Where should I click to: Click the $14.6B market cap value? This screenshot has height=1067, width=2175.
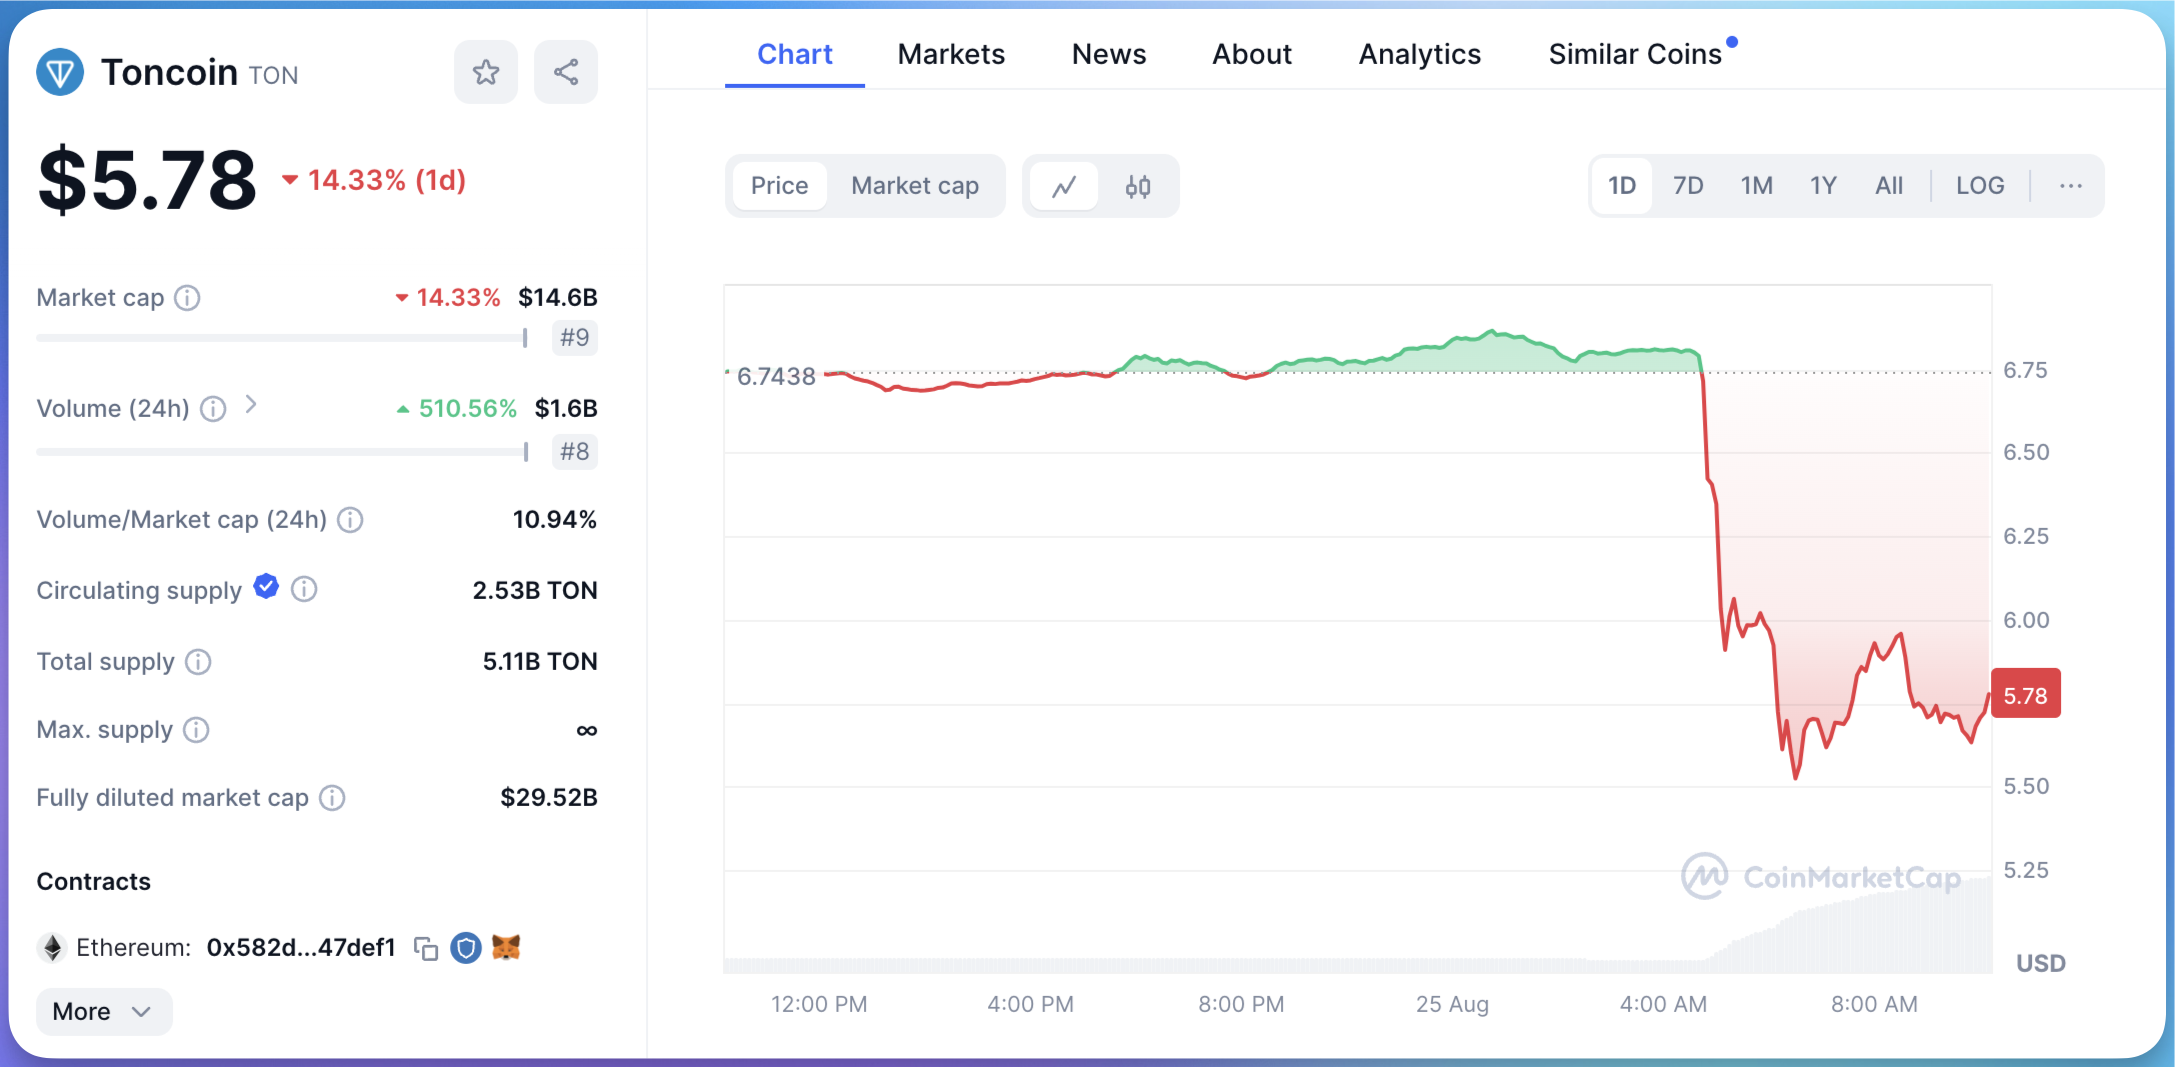pyautogui.click(x=558, y=298)
